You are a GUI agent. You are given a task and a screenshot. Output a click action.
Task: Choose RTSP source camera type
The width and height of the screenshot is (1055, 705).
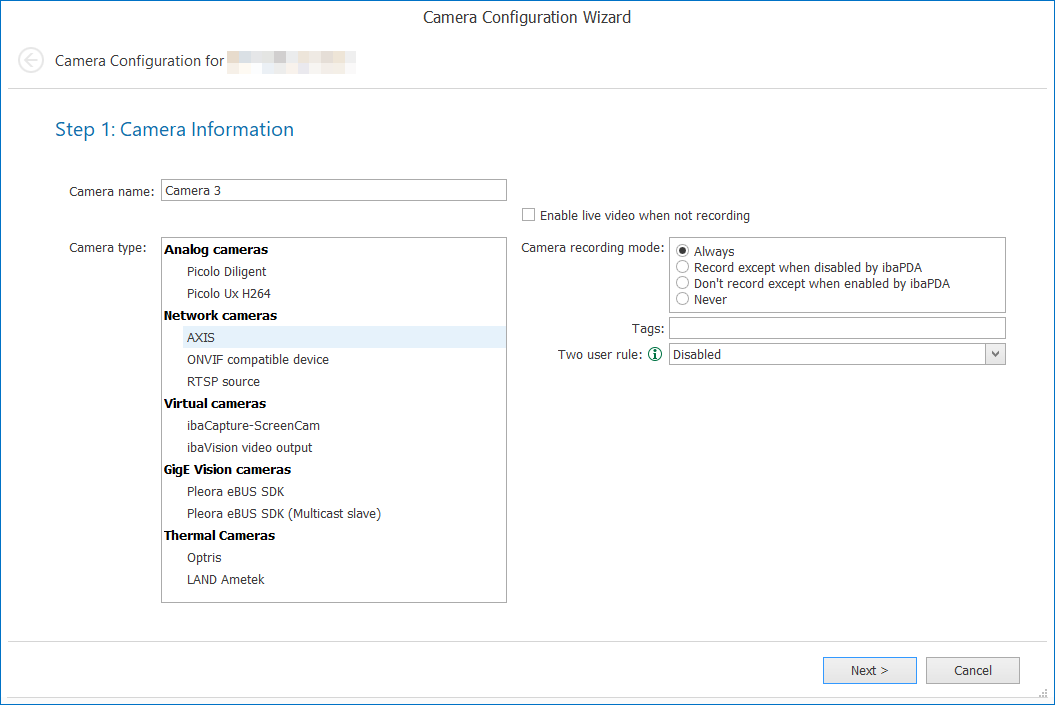coord(223,382)
